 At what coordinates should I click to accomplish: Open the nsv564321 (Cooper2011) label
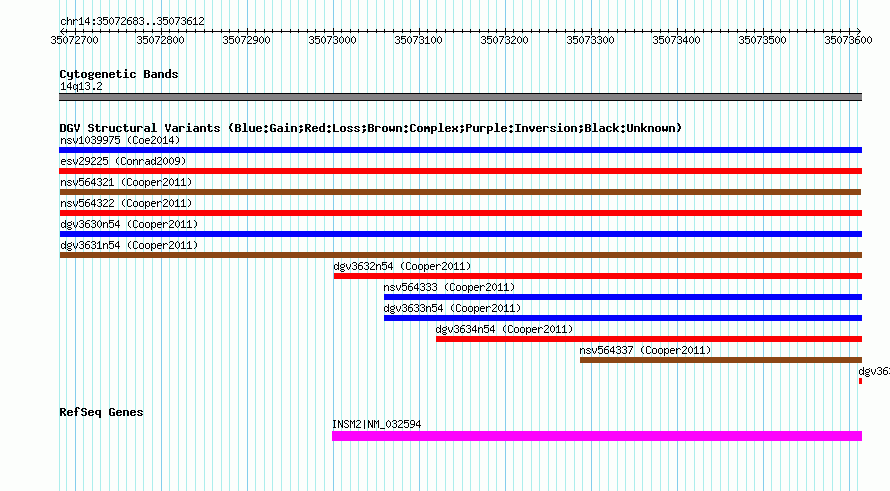coord(126,182)
